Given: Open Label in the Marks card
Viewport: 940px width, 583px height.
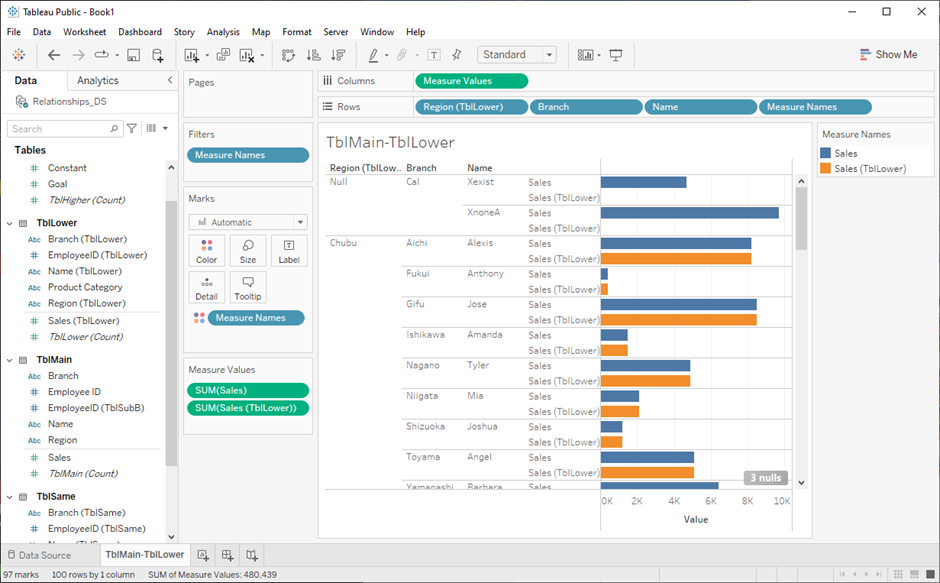Looking at the screenshot, I should coord(289,251).
